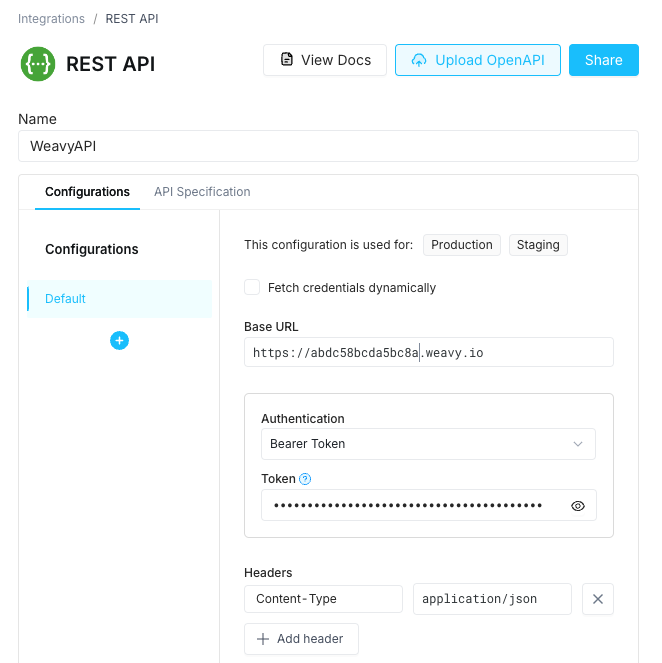Screen dimensions: 662x663
Task: Click the Add header button
Action: 301,638
